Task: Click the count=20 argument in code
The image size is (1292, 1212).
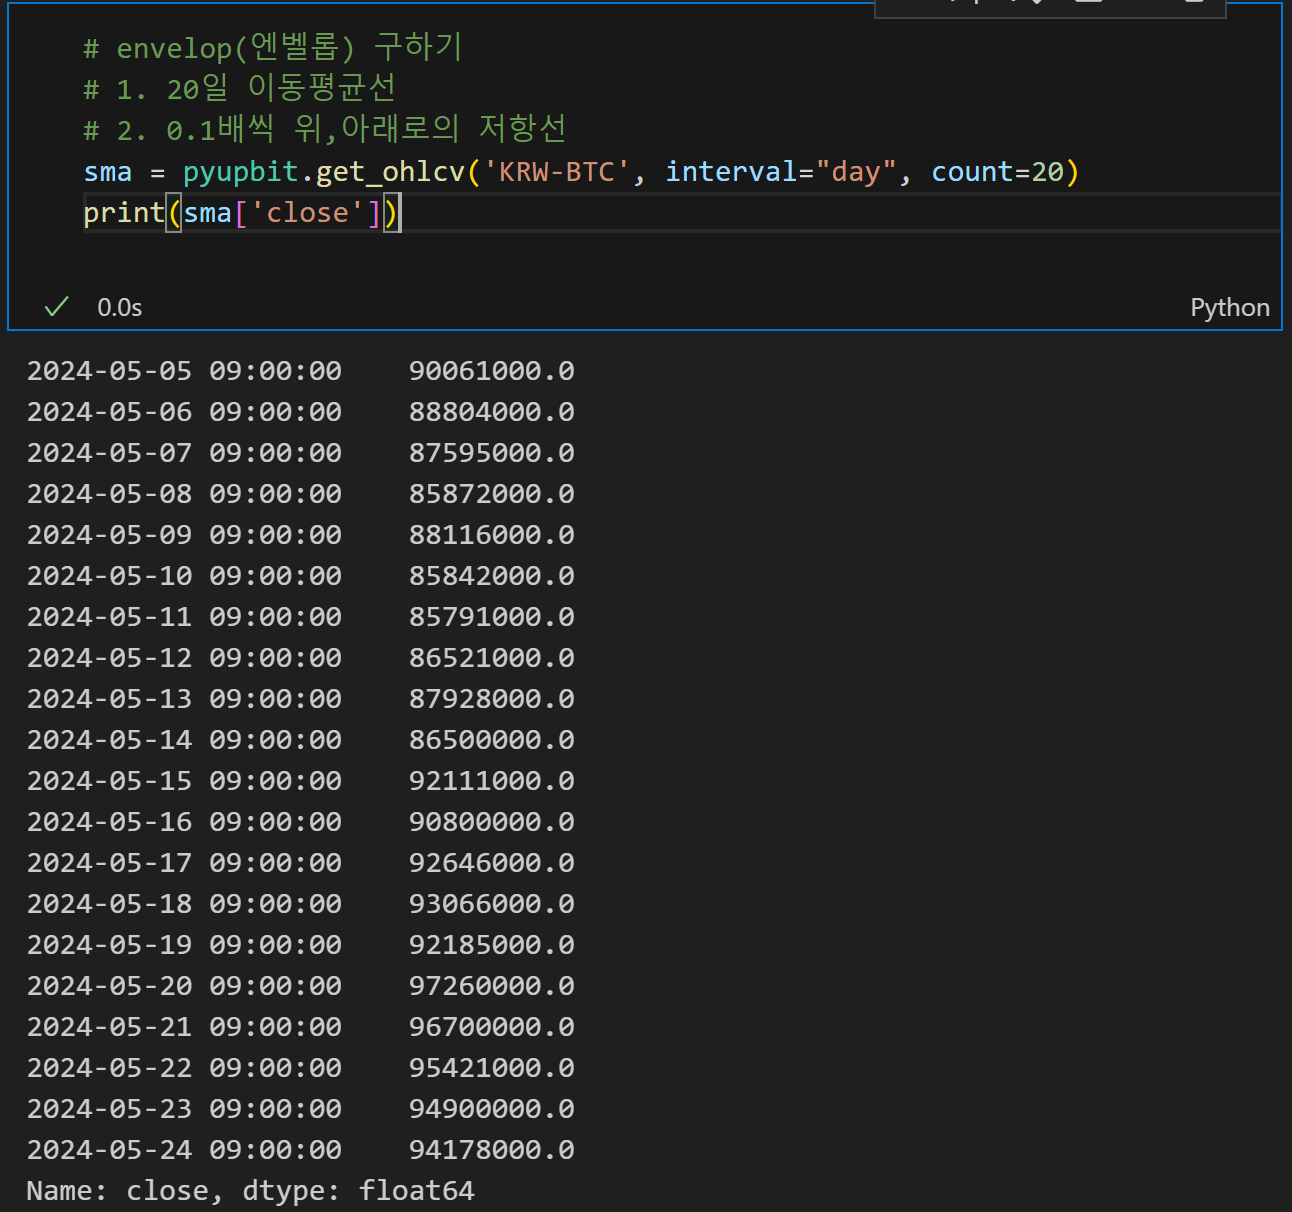Action: tap(997, 172)
